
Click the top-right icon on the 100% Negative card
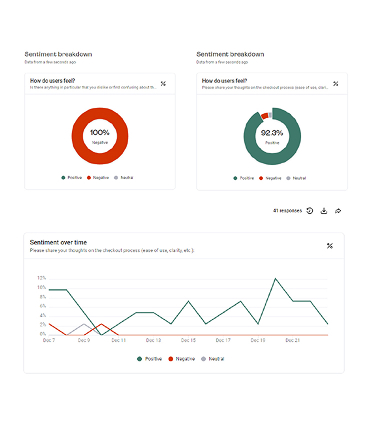tap(163, 84)
